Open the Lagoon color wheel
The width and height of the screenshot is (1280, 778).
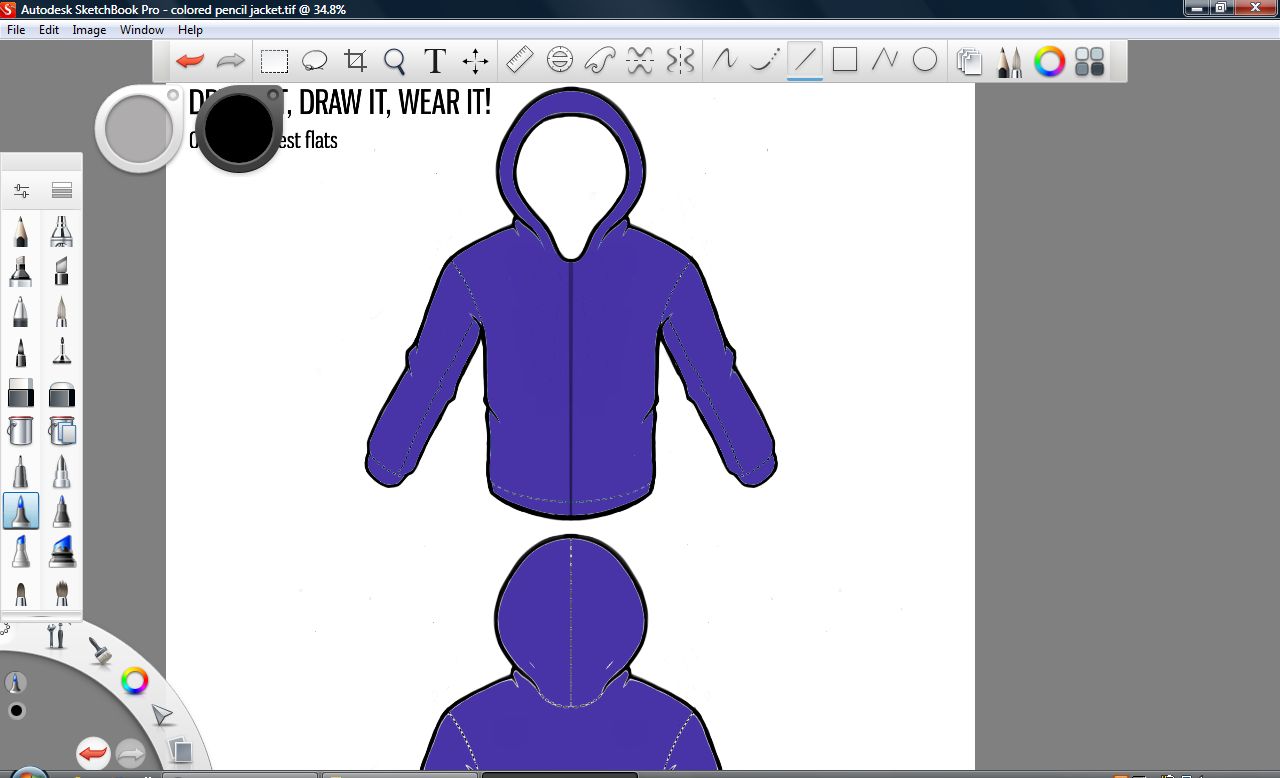click(135, 681)
